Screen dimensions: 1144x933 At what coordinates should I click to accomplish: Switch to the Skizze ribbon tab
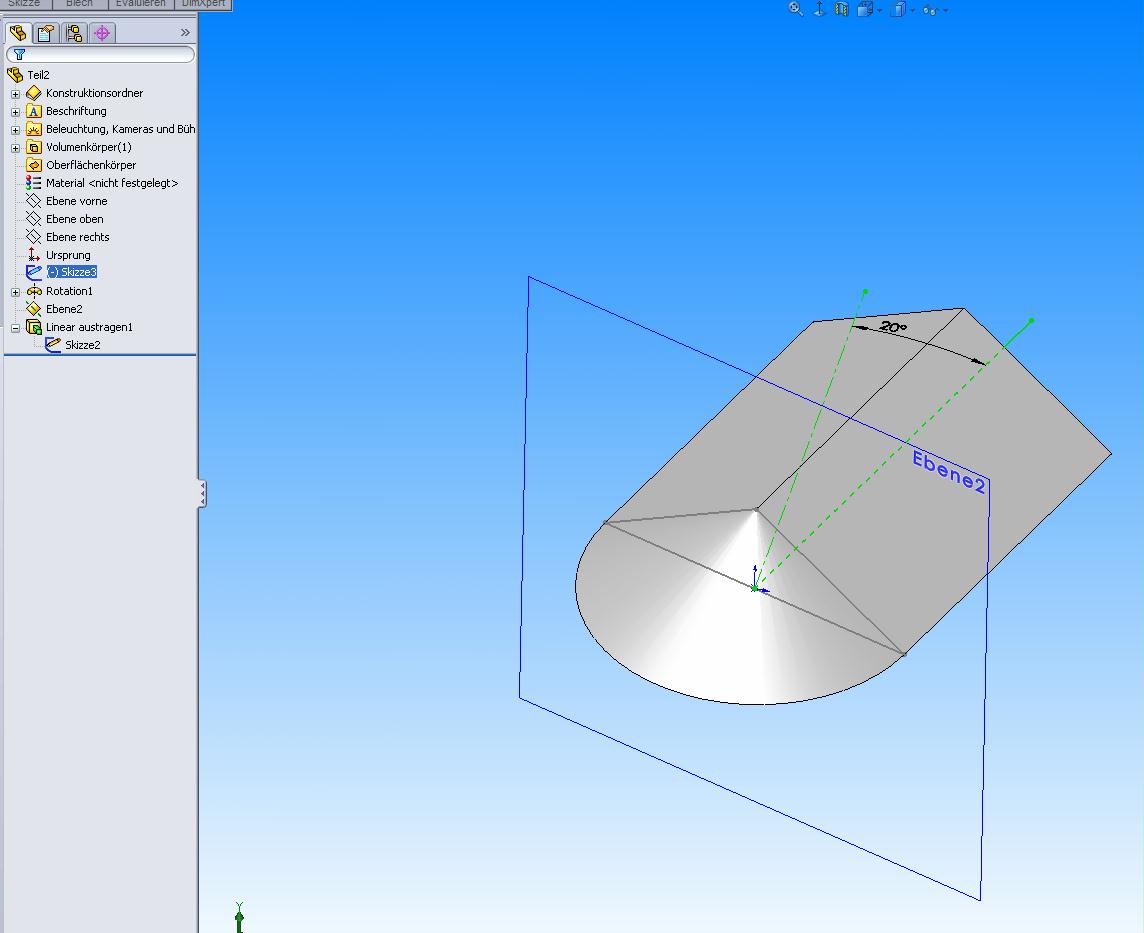pyautogui.click(x=24, y=4)
